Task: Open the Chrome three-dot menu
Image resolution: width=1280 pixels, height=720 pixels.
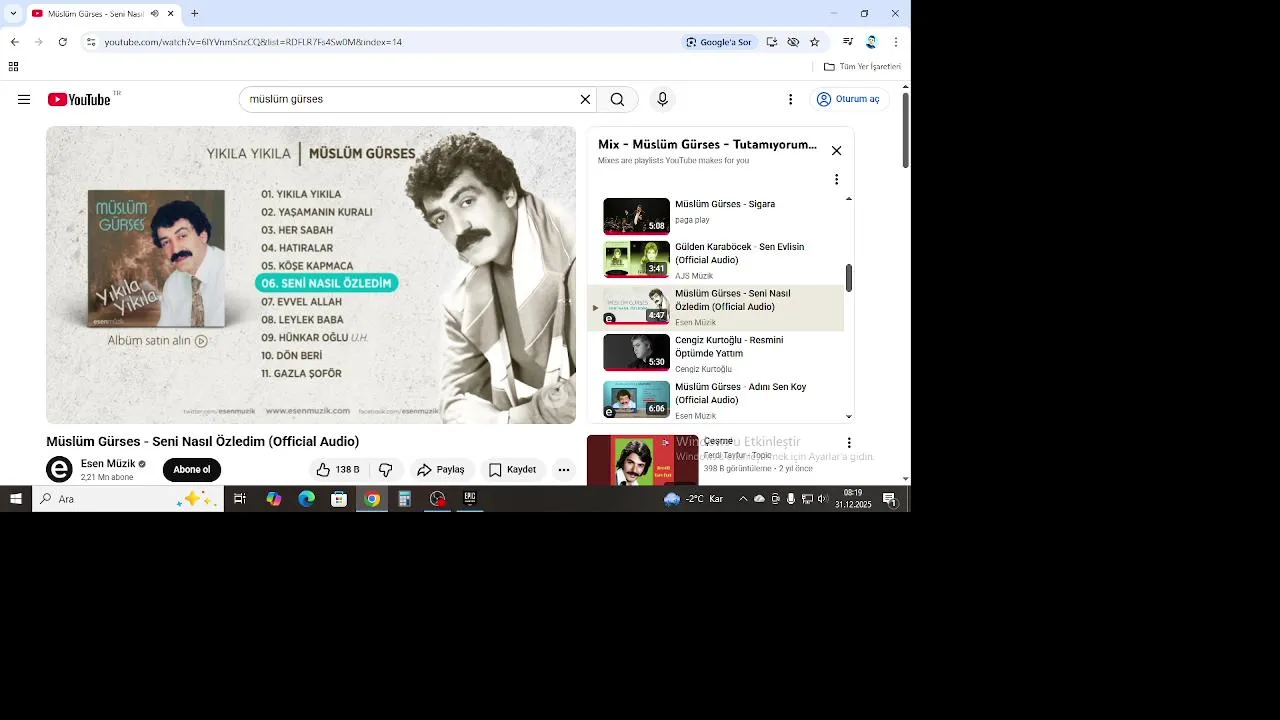Action: point(895,42)
